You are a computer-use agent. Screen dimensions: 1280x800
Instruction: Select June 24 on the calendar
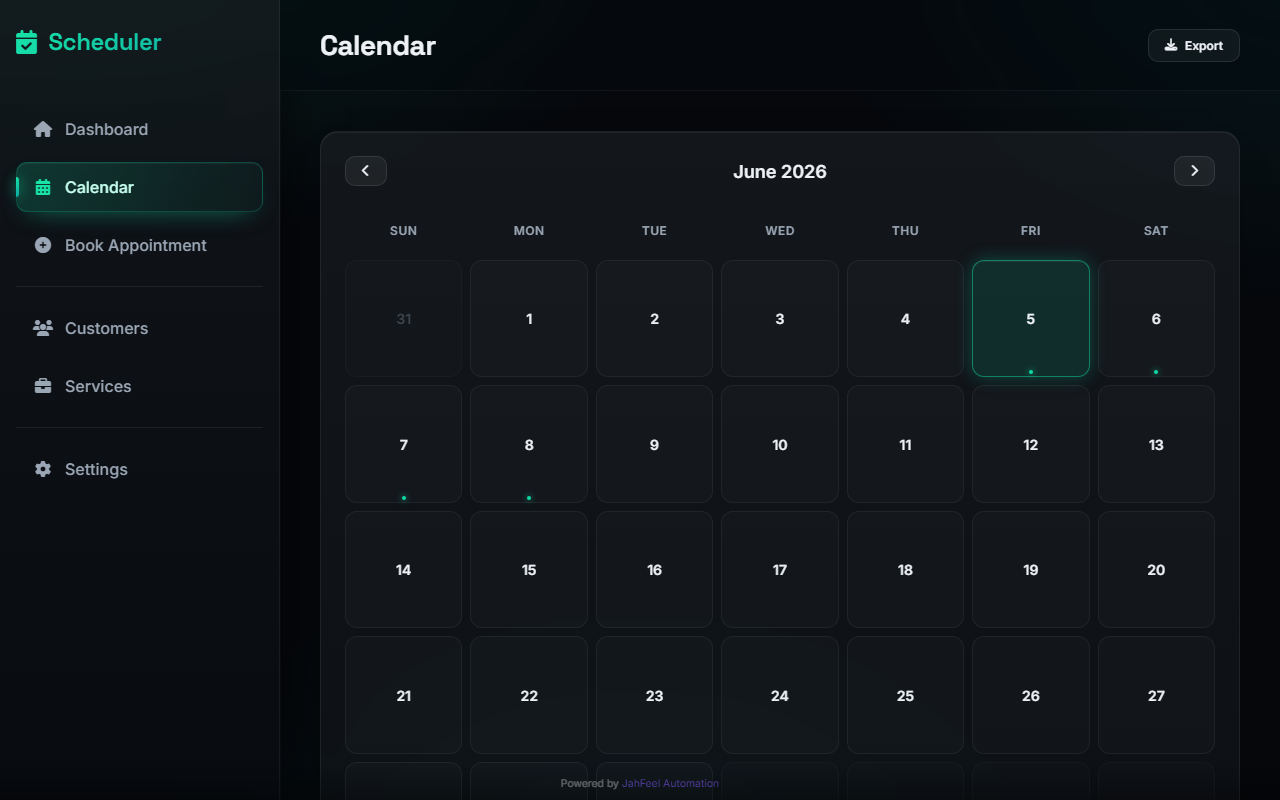780,695
